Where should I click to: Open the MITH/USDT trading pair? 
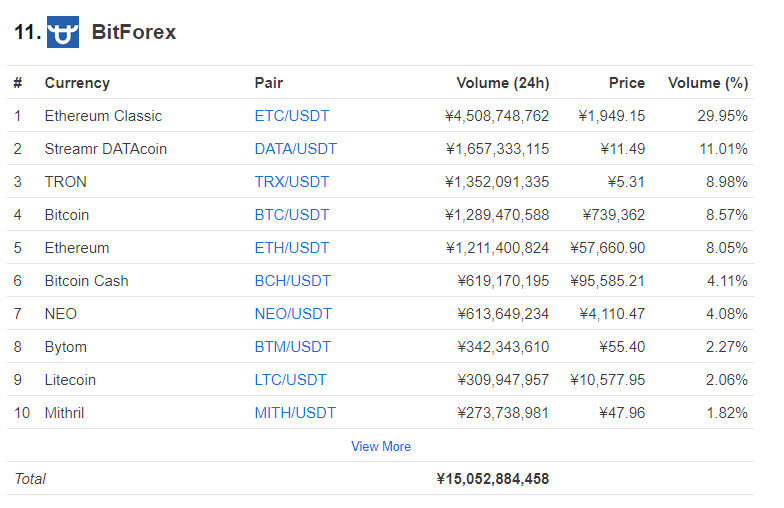(295, 413)
